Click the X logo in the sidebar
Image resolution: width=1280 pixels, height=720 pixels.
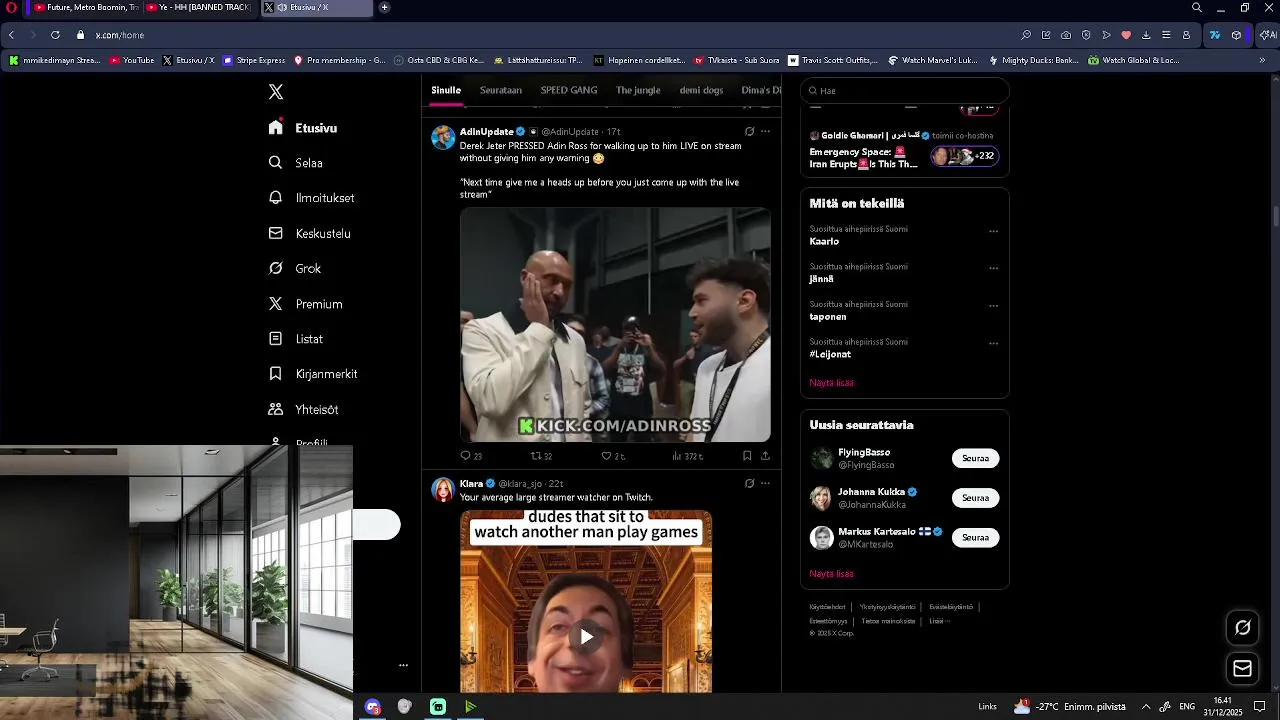[x=276, y=92]
